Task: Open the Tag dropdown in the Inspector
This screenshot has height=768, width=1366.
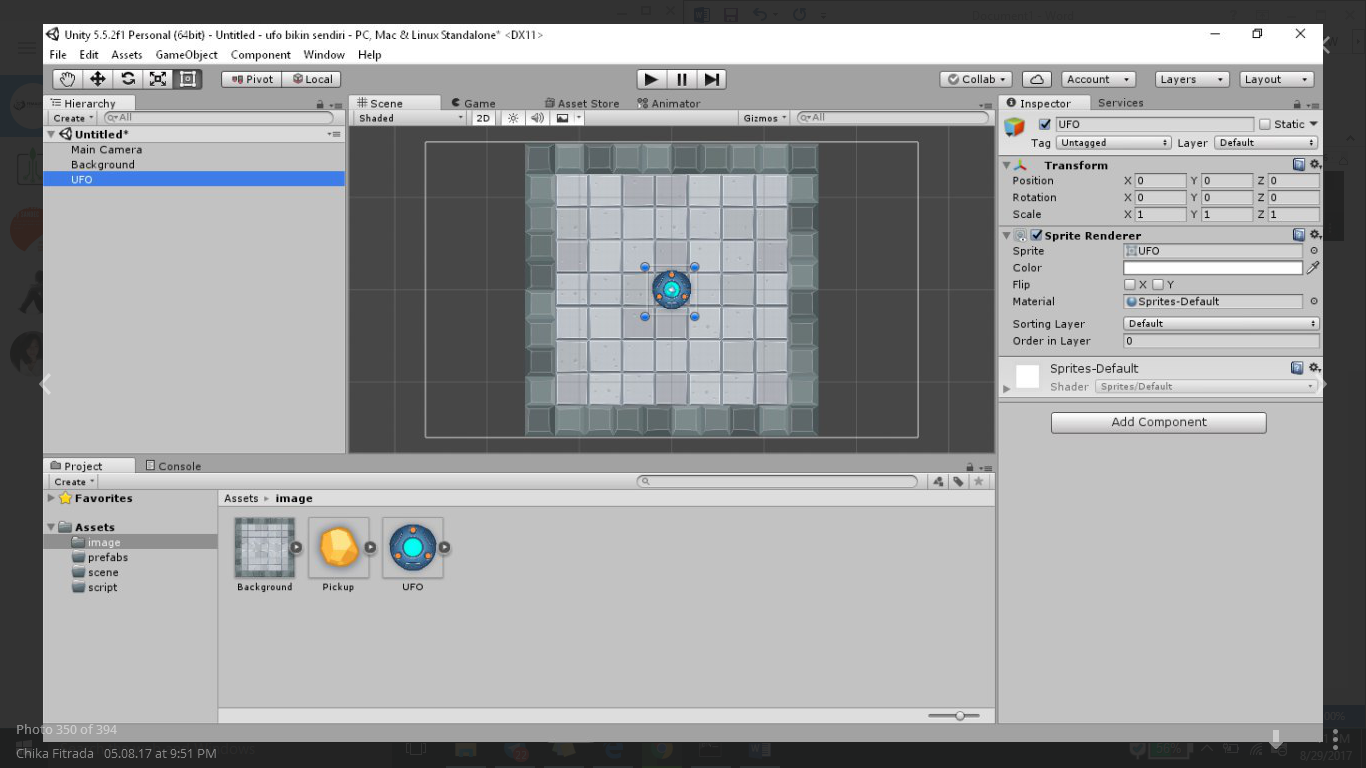Action: click(1113, 142)
